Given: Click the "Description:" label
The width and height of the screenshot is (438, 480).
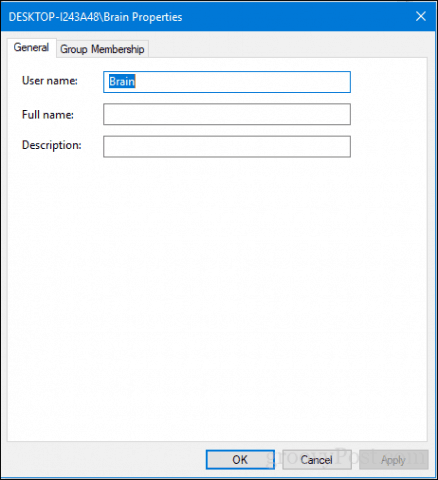Looking at the screenshot, I should tap(52, 145).
